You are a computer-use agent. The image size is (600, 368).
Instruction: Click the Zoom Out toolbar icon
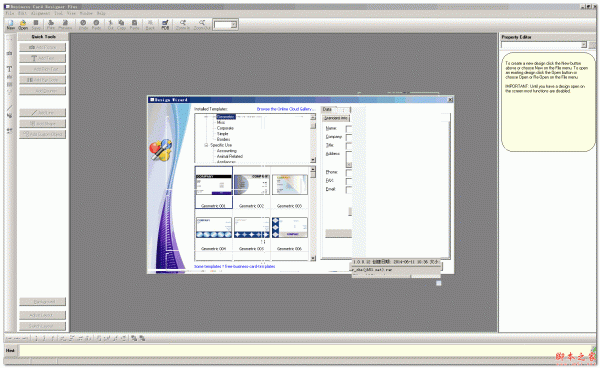tap(202, 25)
